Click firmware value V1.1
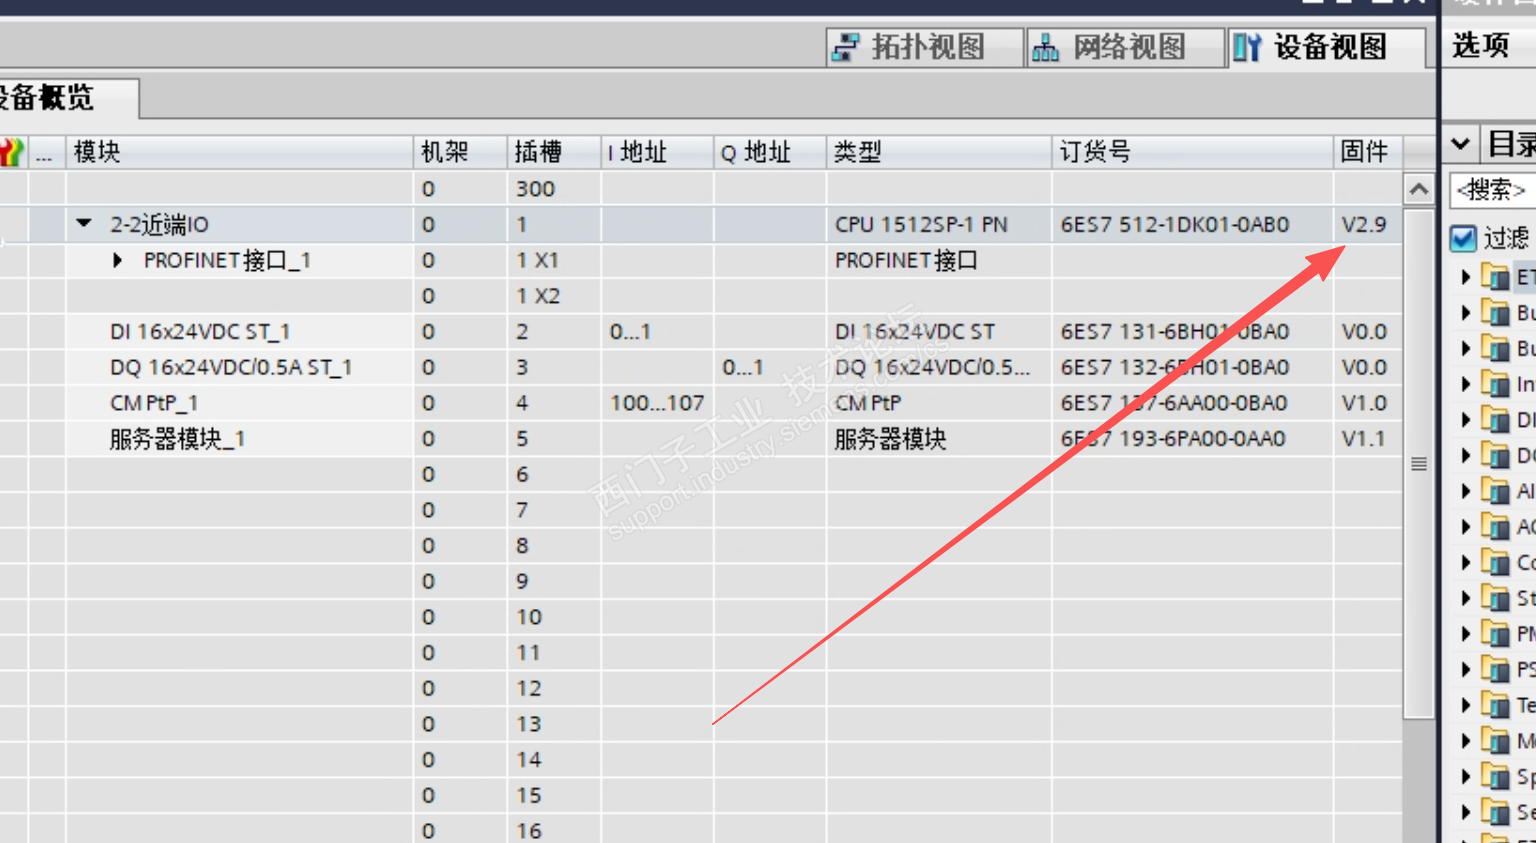 (1364, 439)
